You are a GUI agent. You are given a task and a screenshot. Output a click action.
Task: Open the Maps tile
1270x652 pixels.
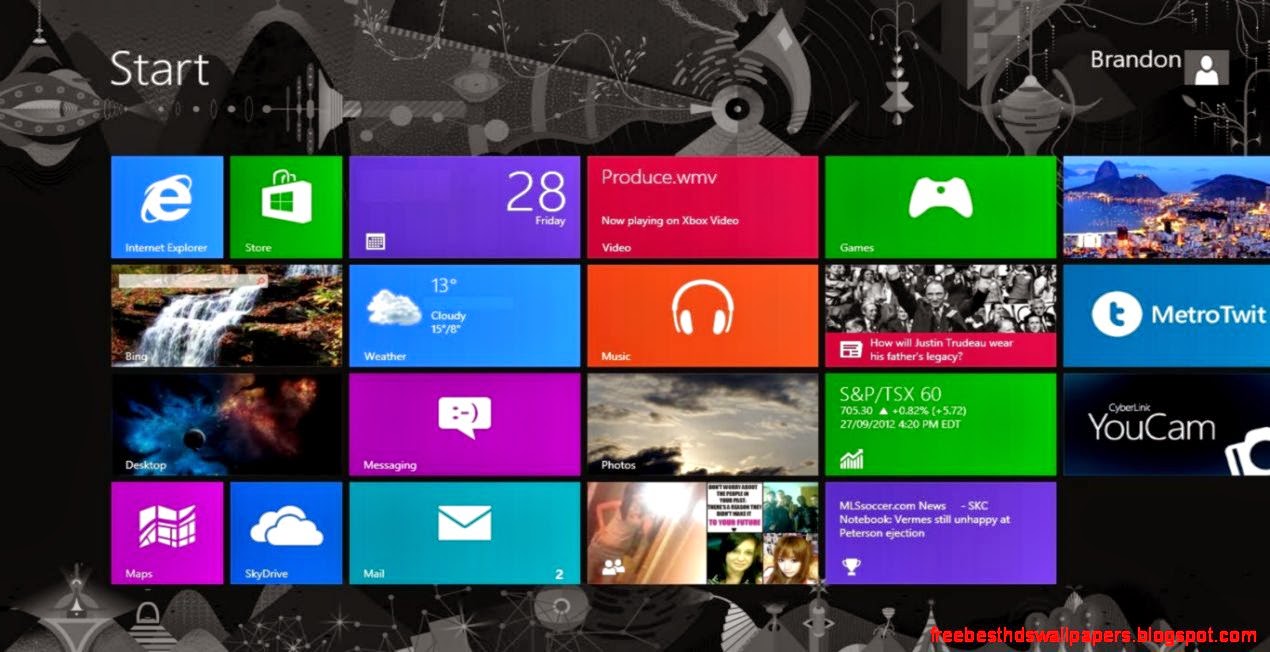pos(167,533)
